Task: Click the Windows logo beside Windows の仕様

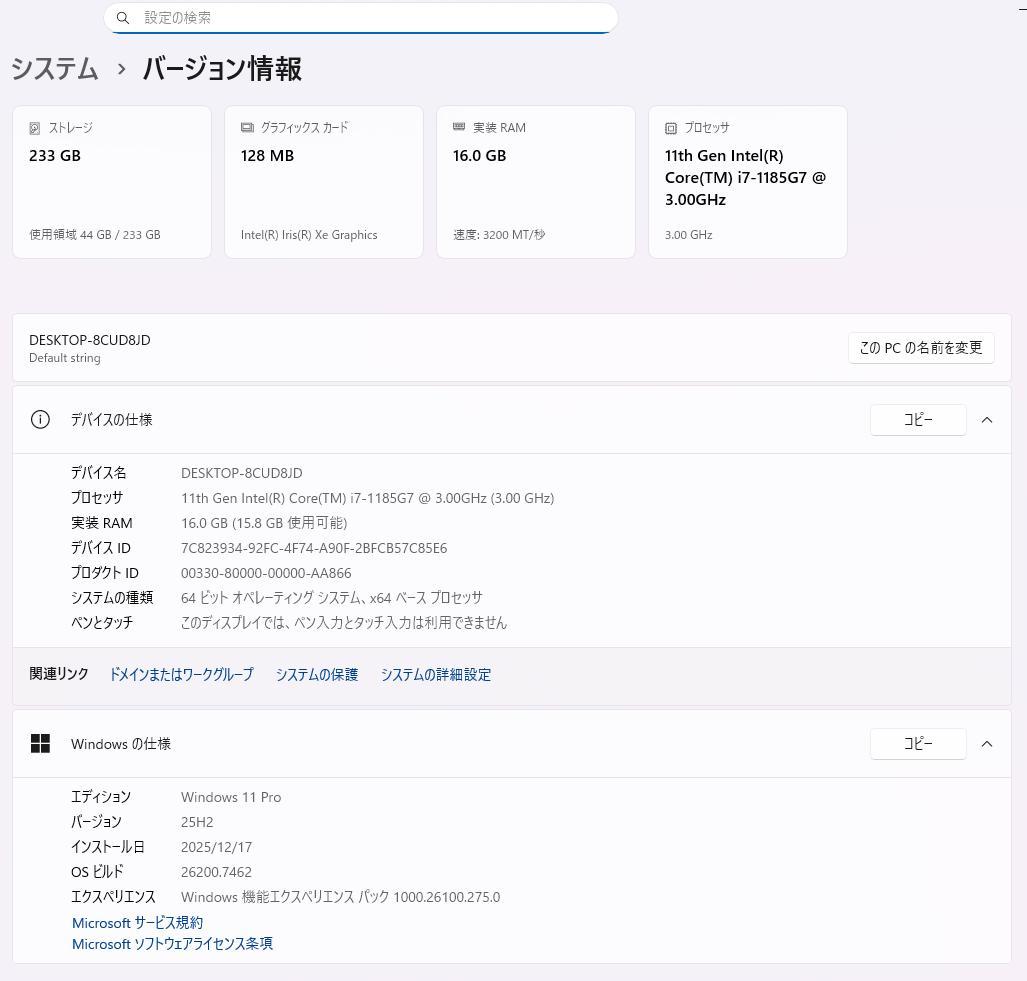Action: 40,743
